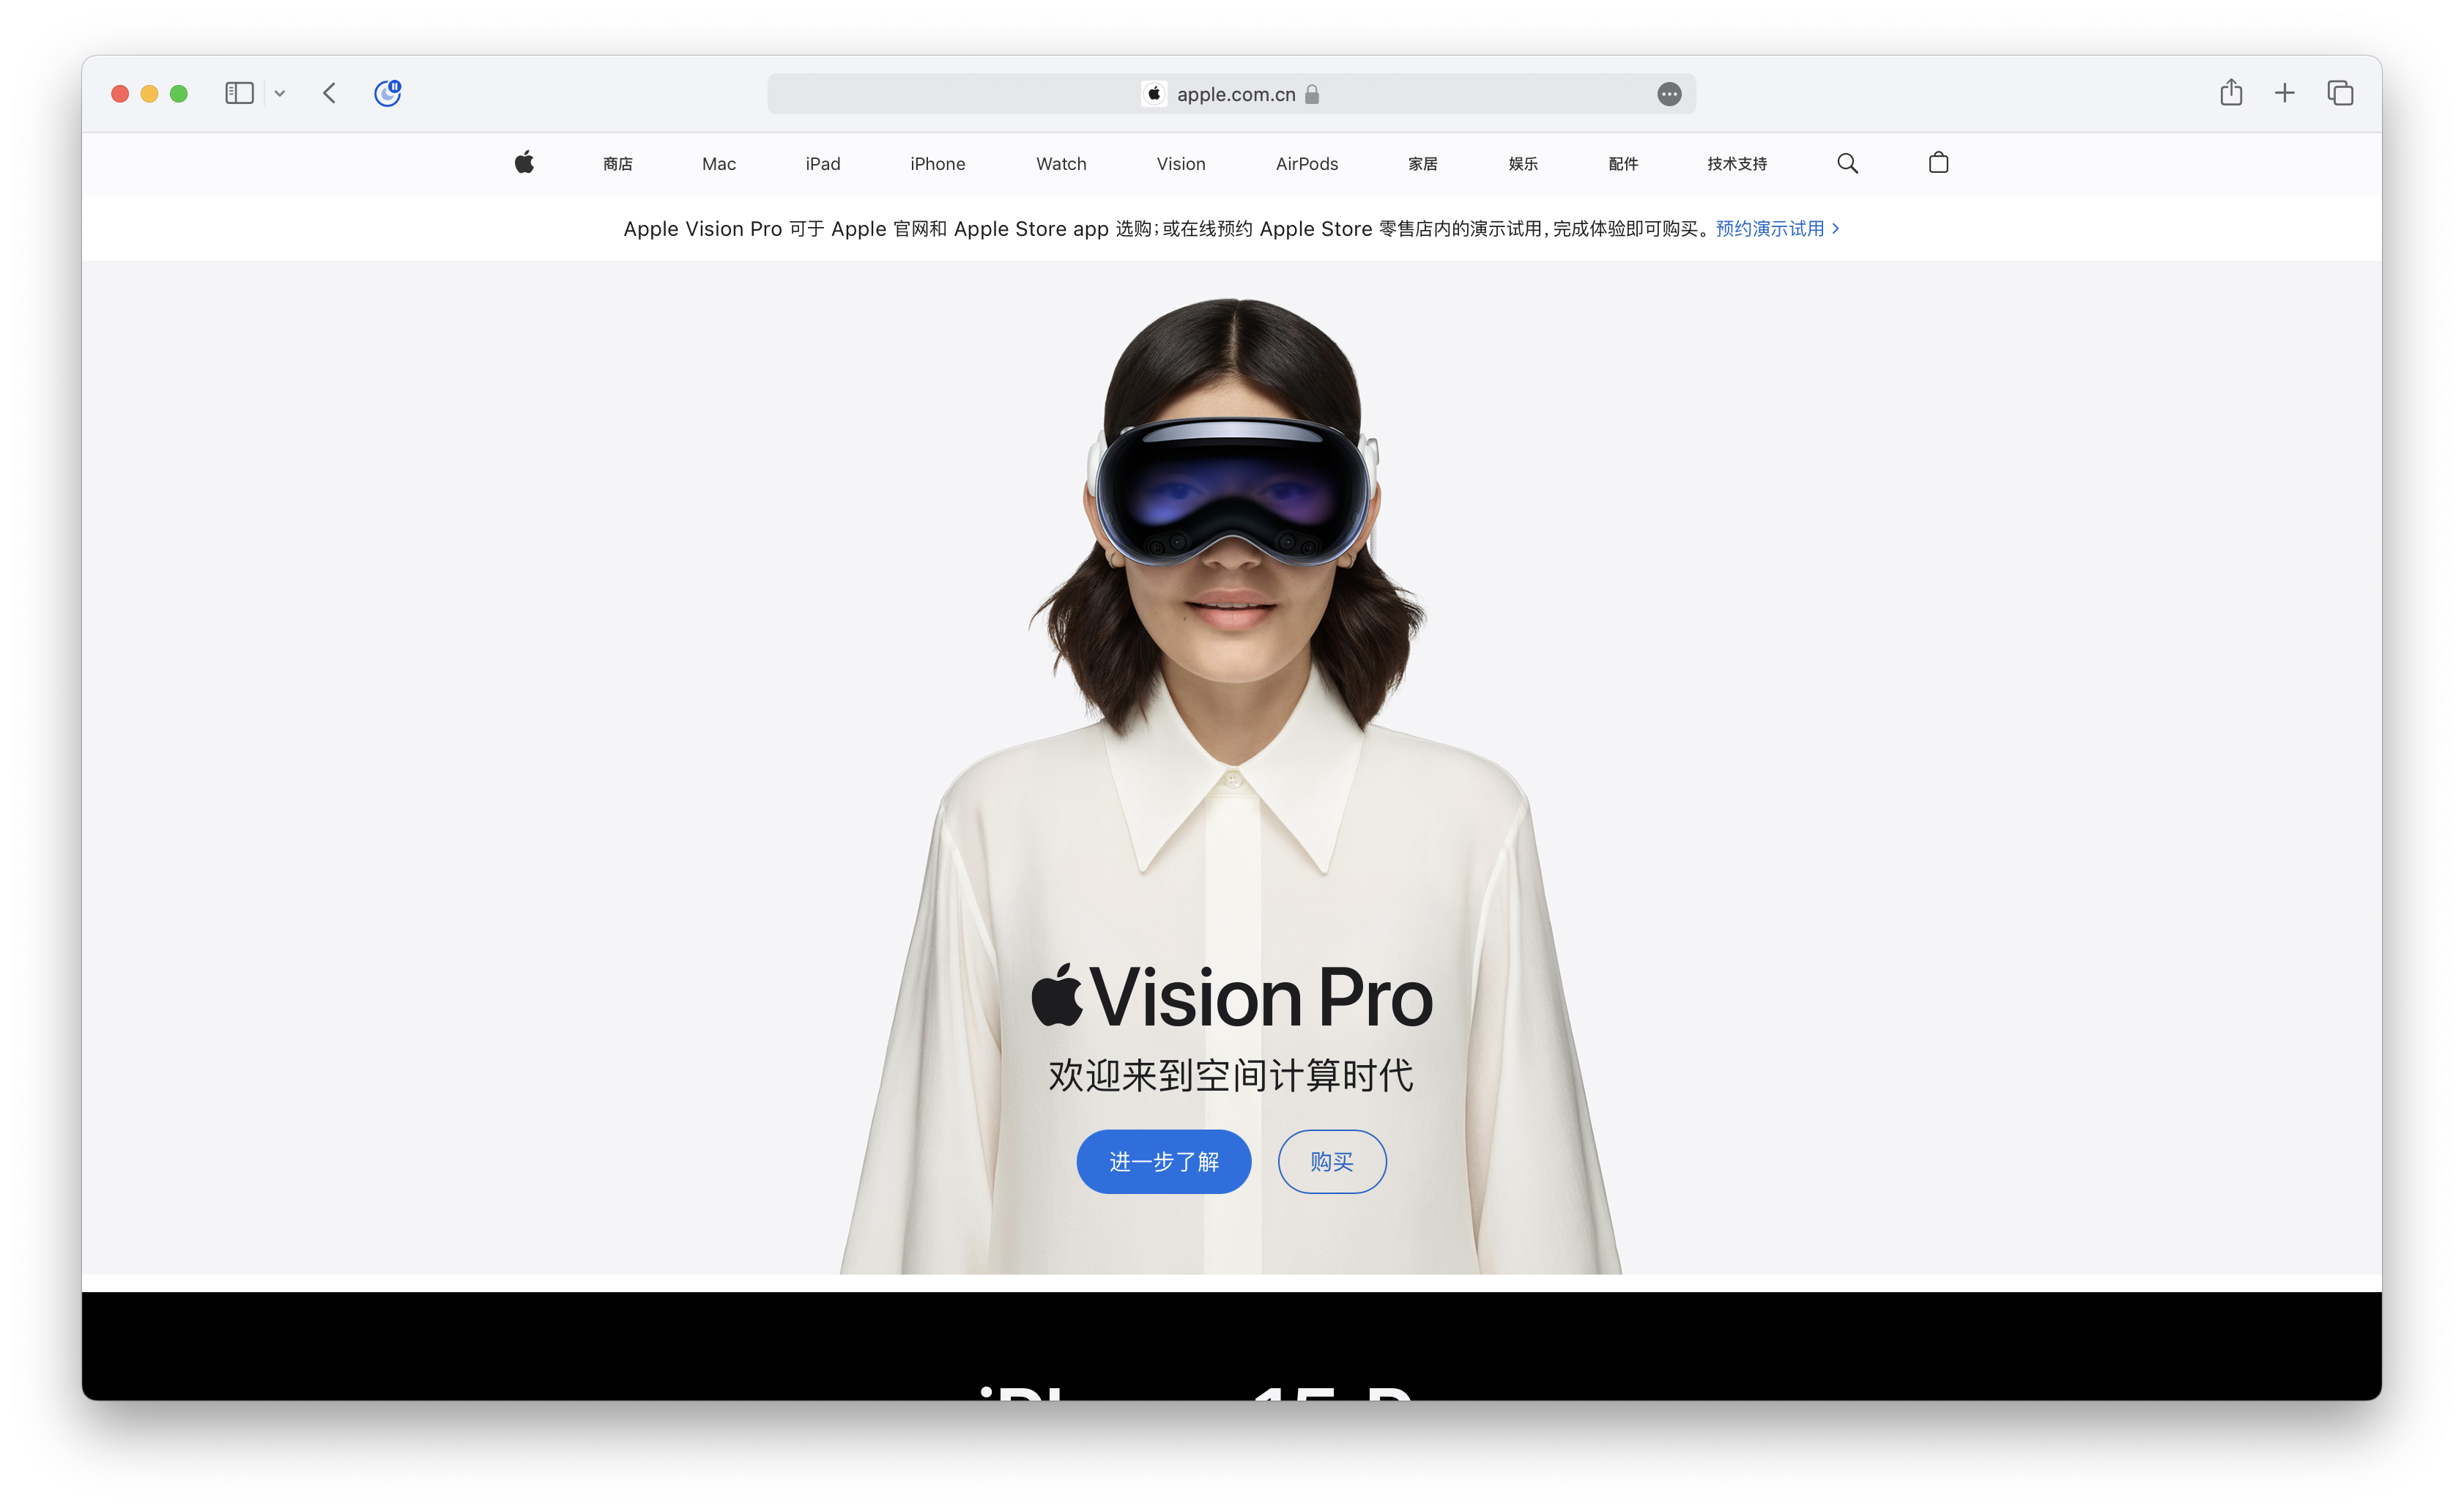Close the Safari window with red button
The image size is (2464, 1509).
pos(120,93)
